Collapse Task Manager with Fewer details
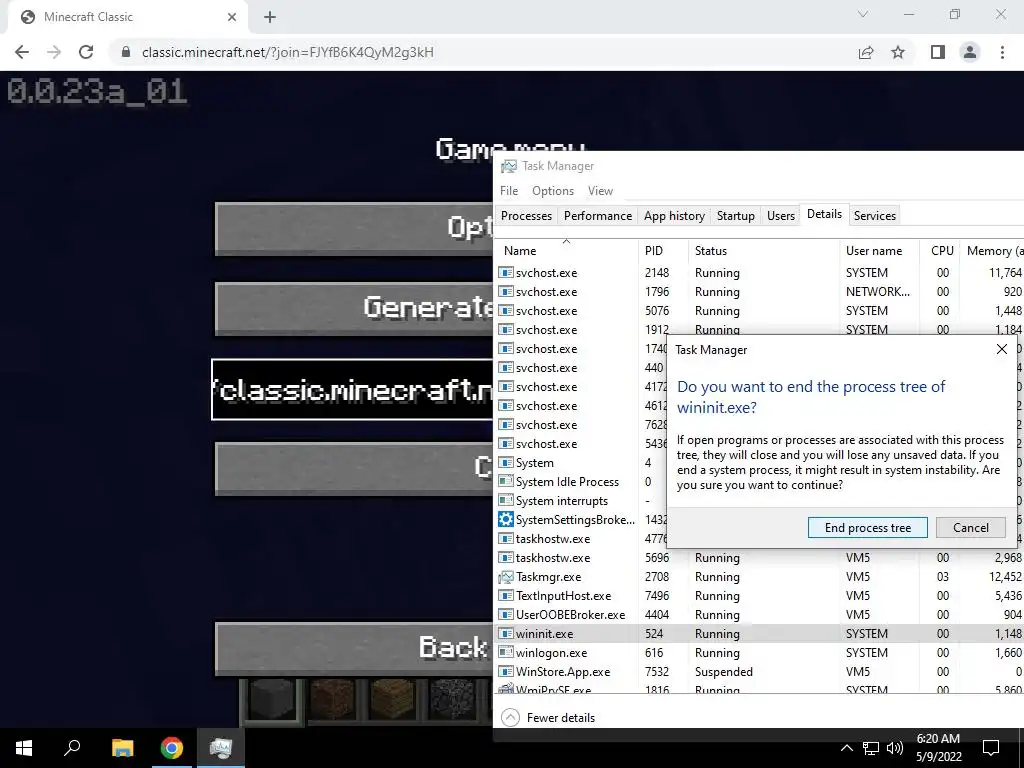 tap(548, 718)
